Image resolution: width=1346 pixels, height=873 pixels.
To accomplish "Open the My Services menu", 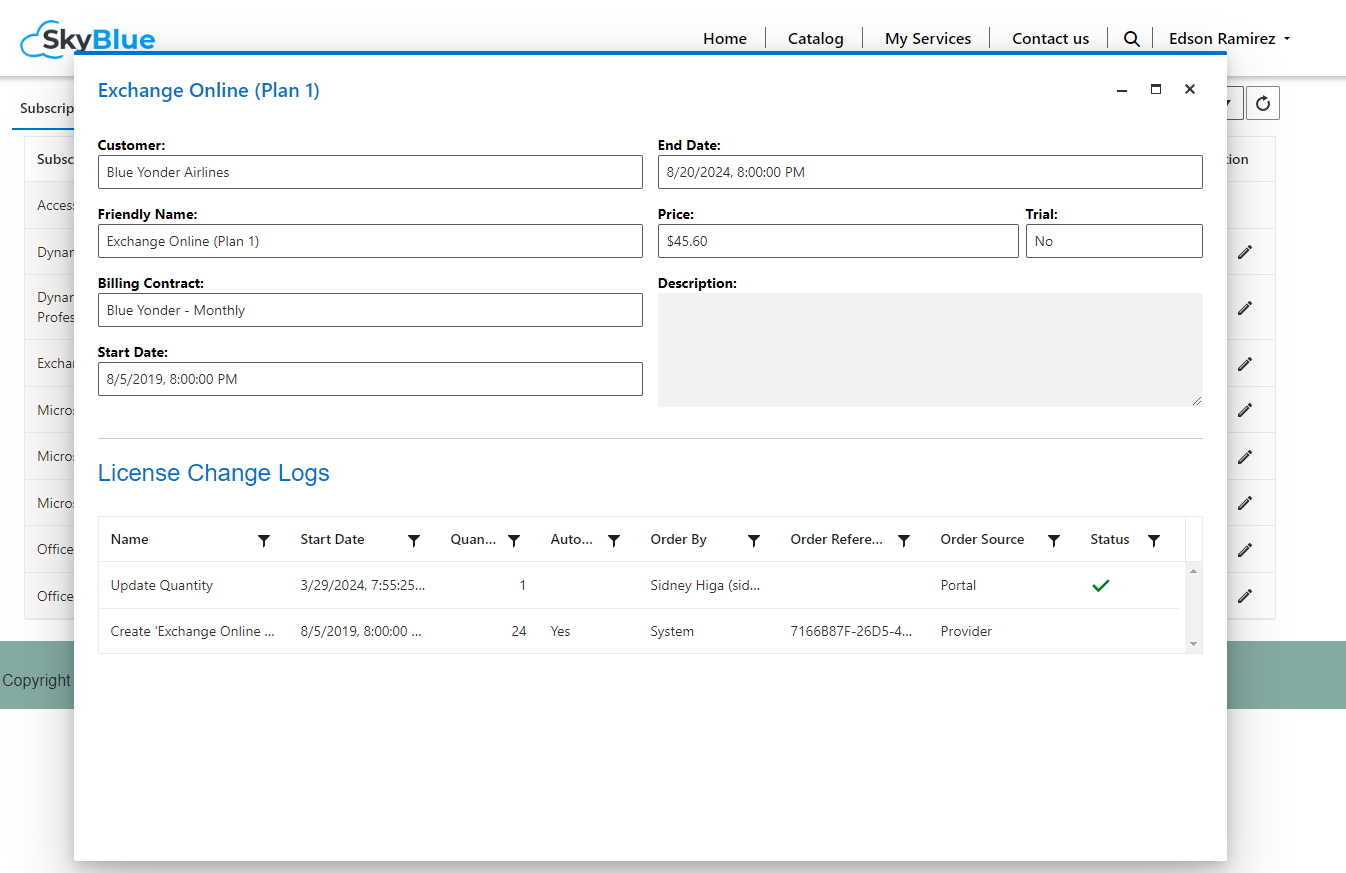I will pyautogui.click(x=927, y=39).
